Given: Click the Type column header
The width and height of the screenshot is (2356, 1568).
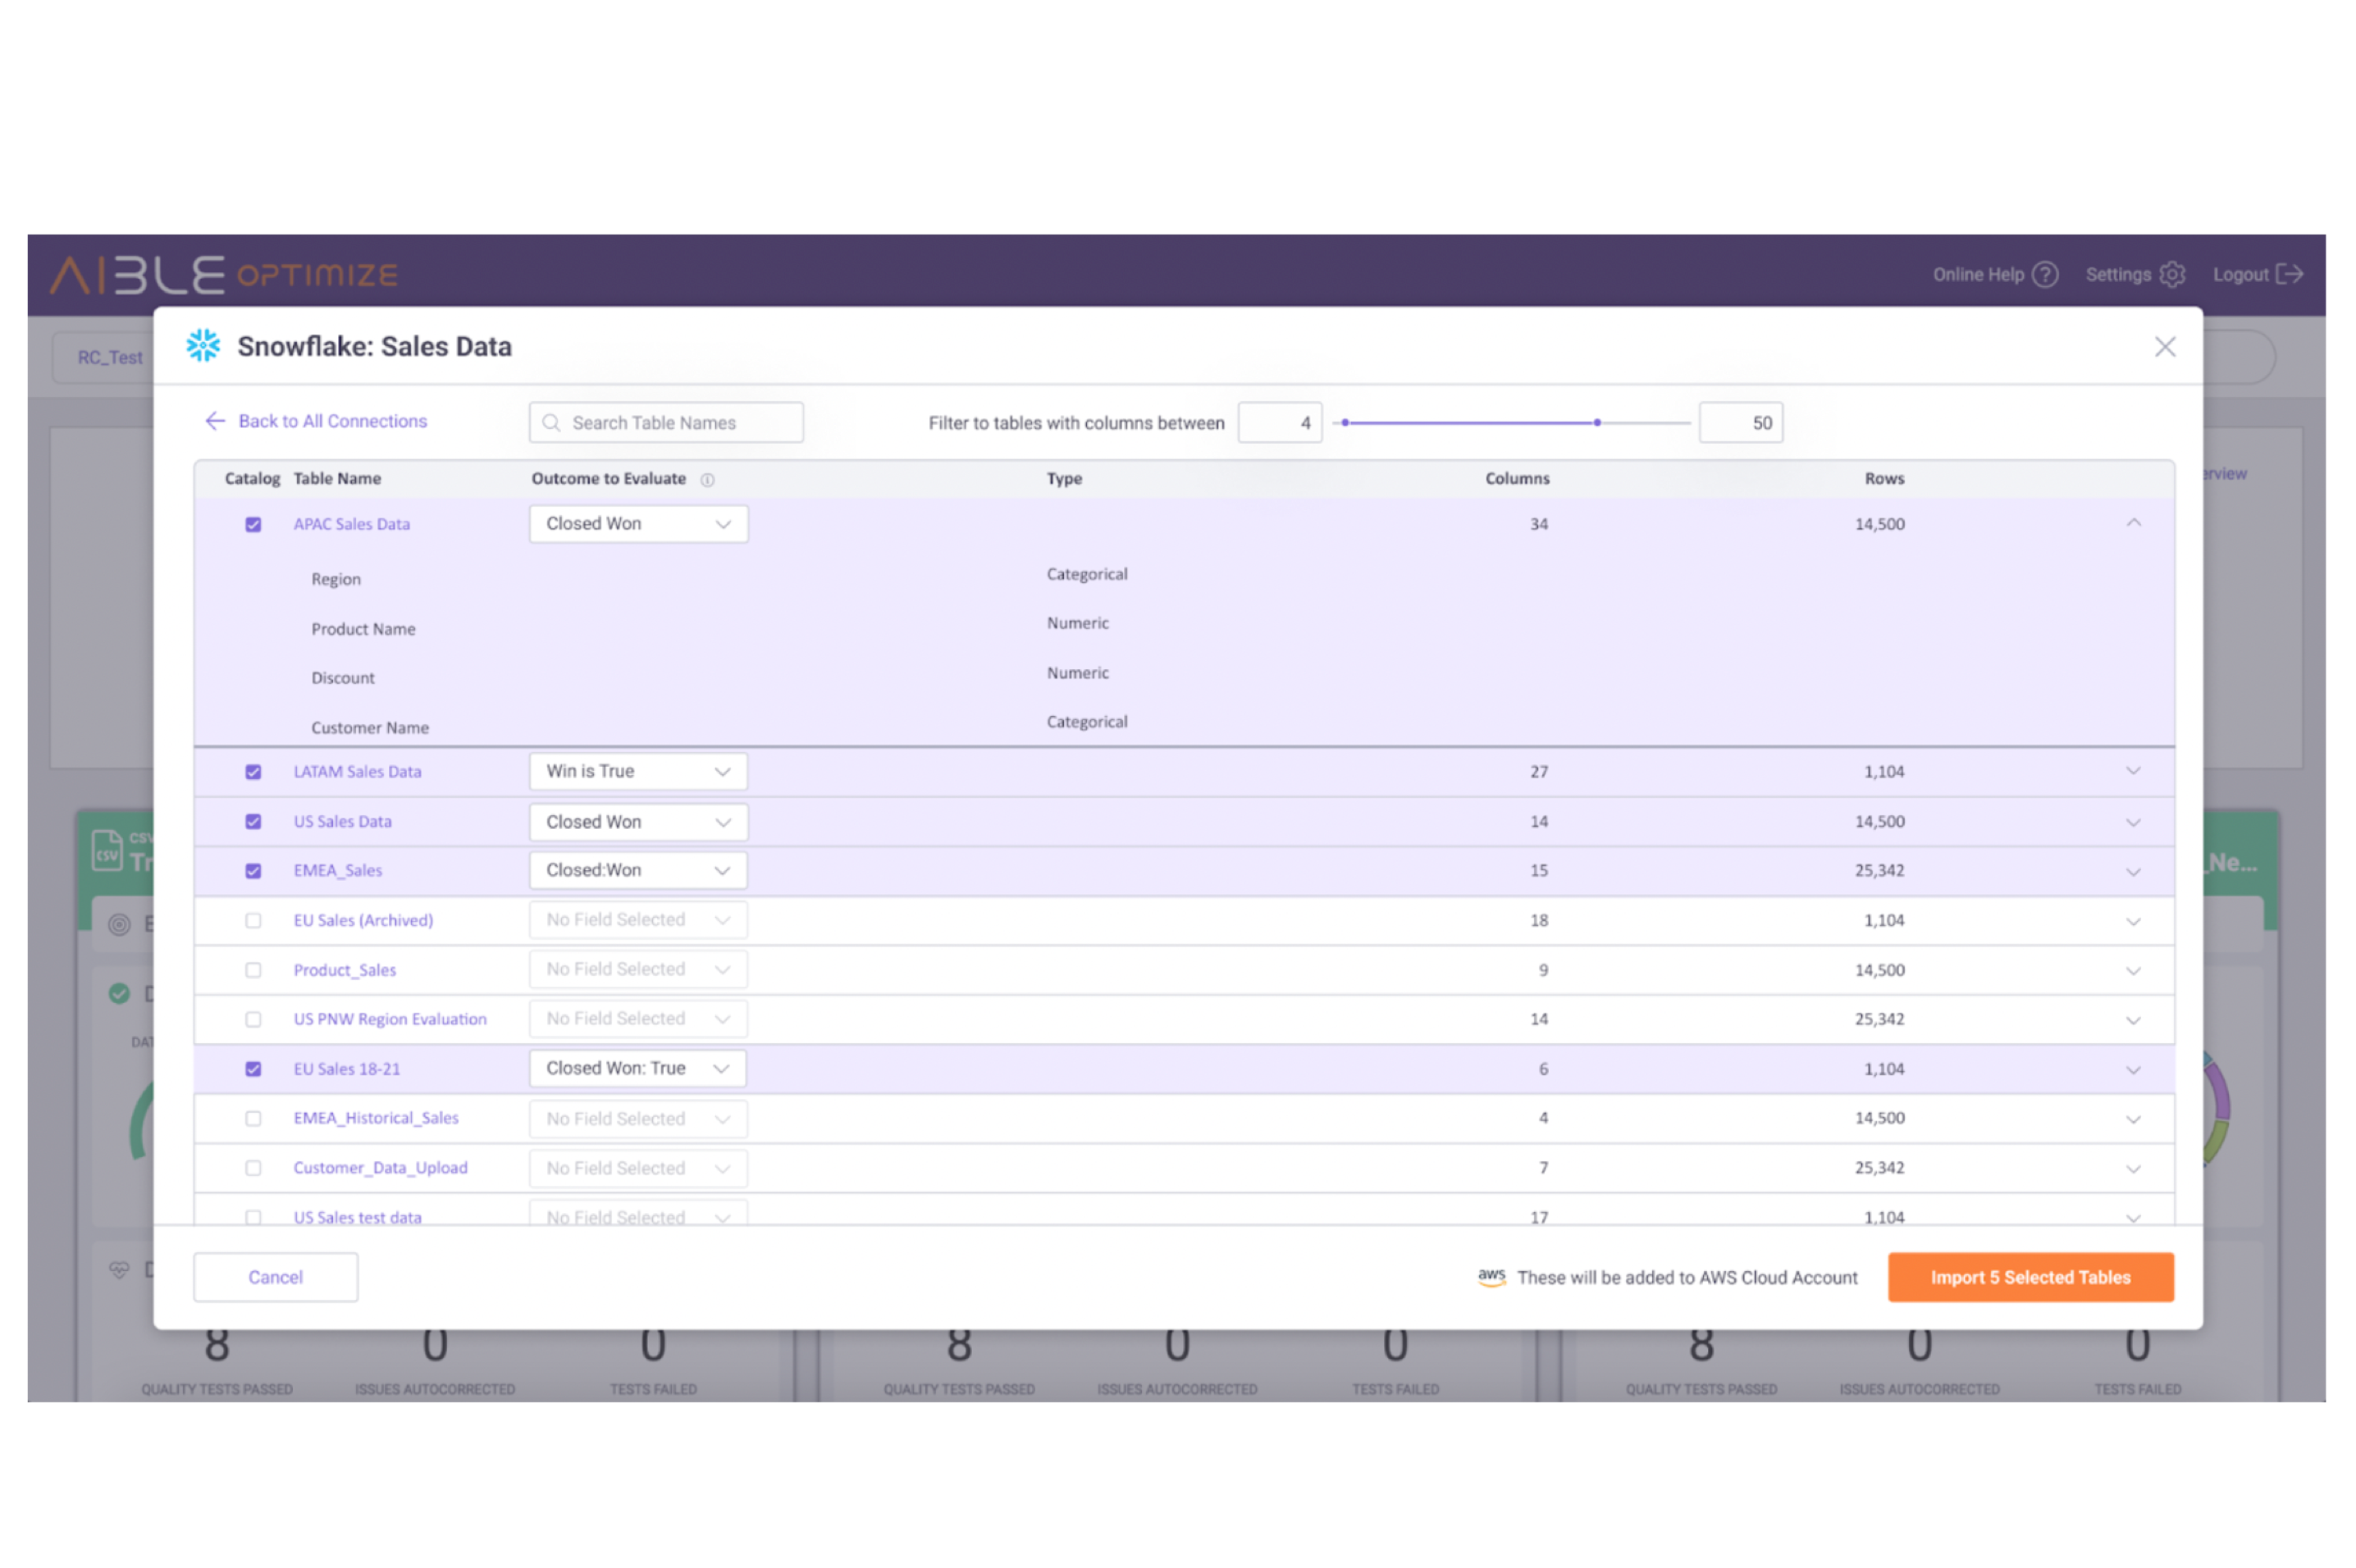Looking at the screenshot, I should point(1064,479).
